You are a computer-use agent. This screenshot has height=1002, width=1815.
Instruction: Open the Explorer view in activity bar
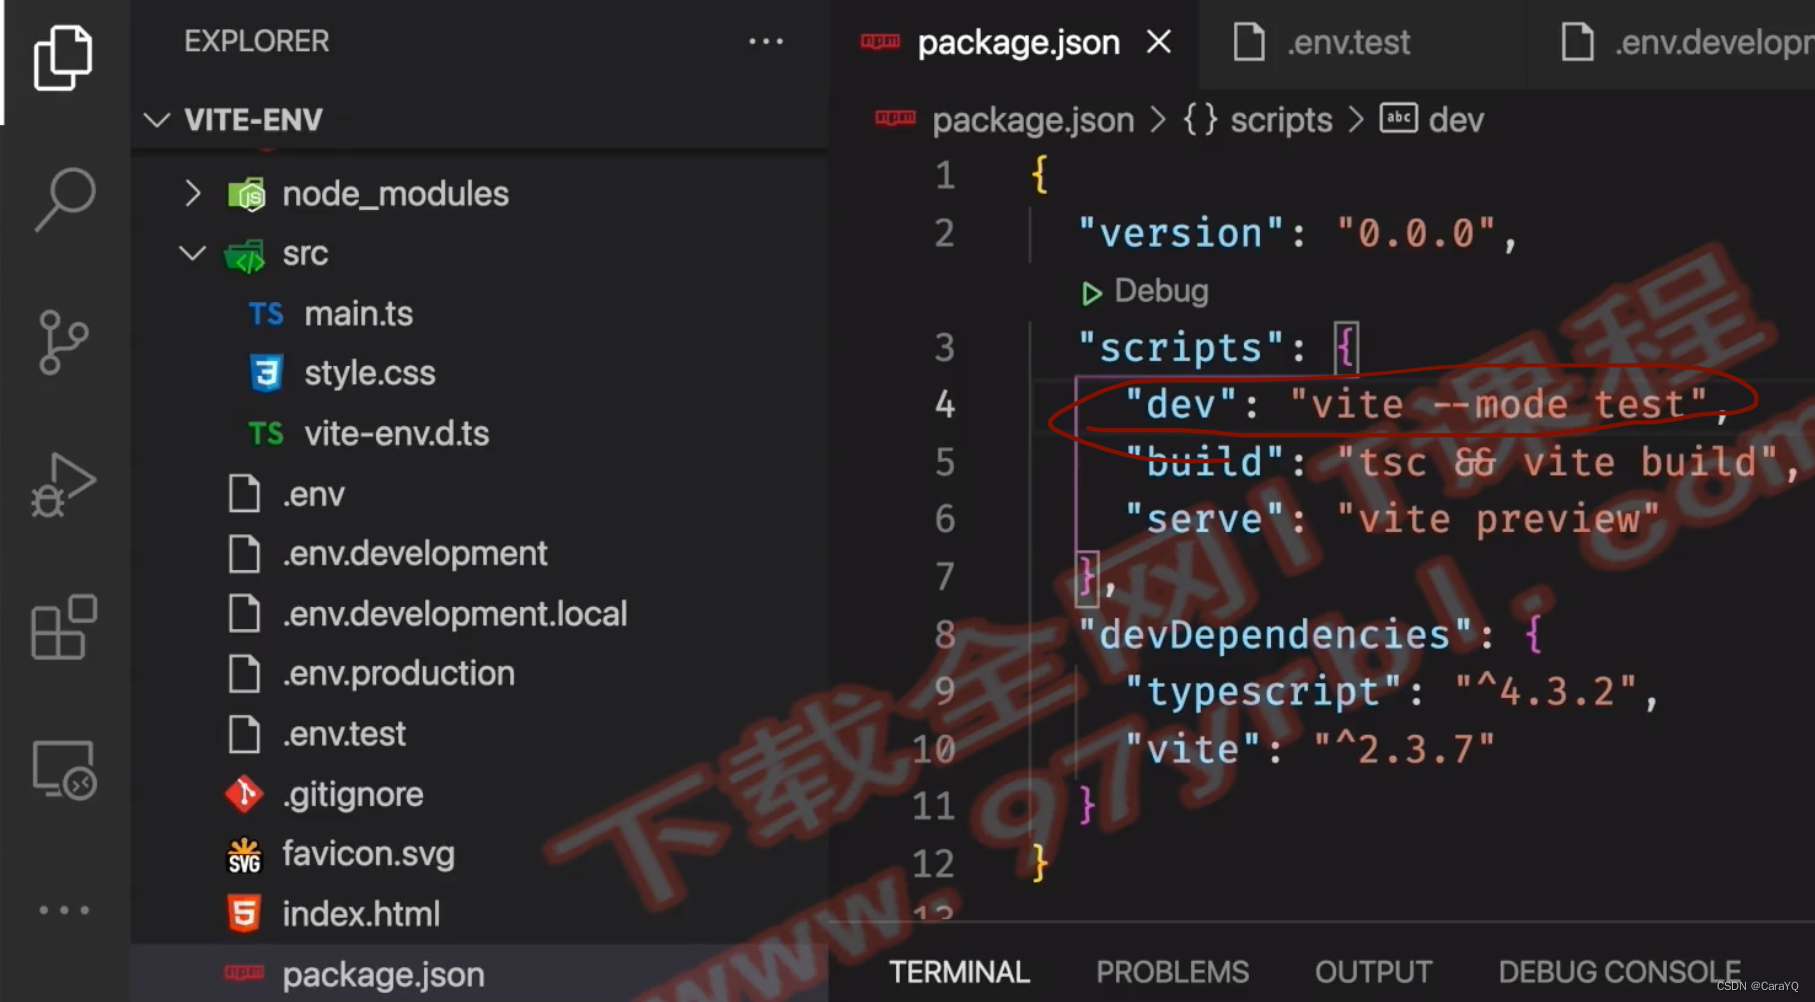(x=64, y=58)
